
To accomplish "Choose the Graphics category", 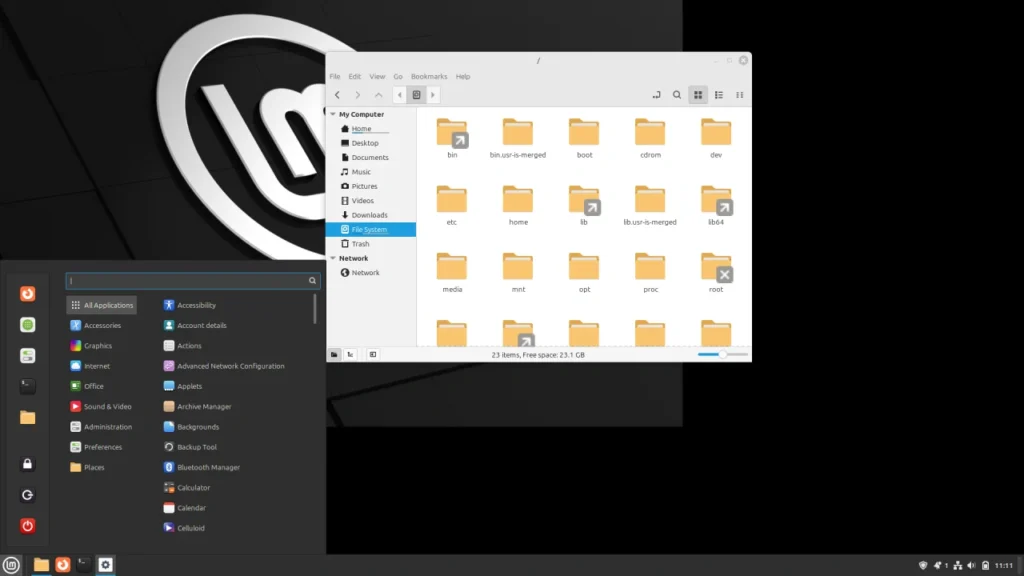I will (91, 345).
